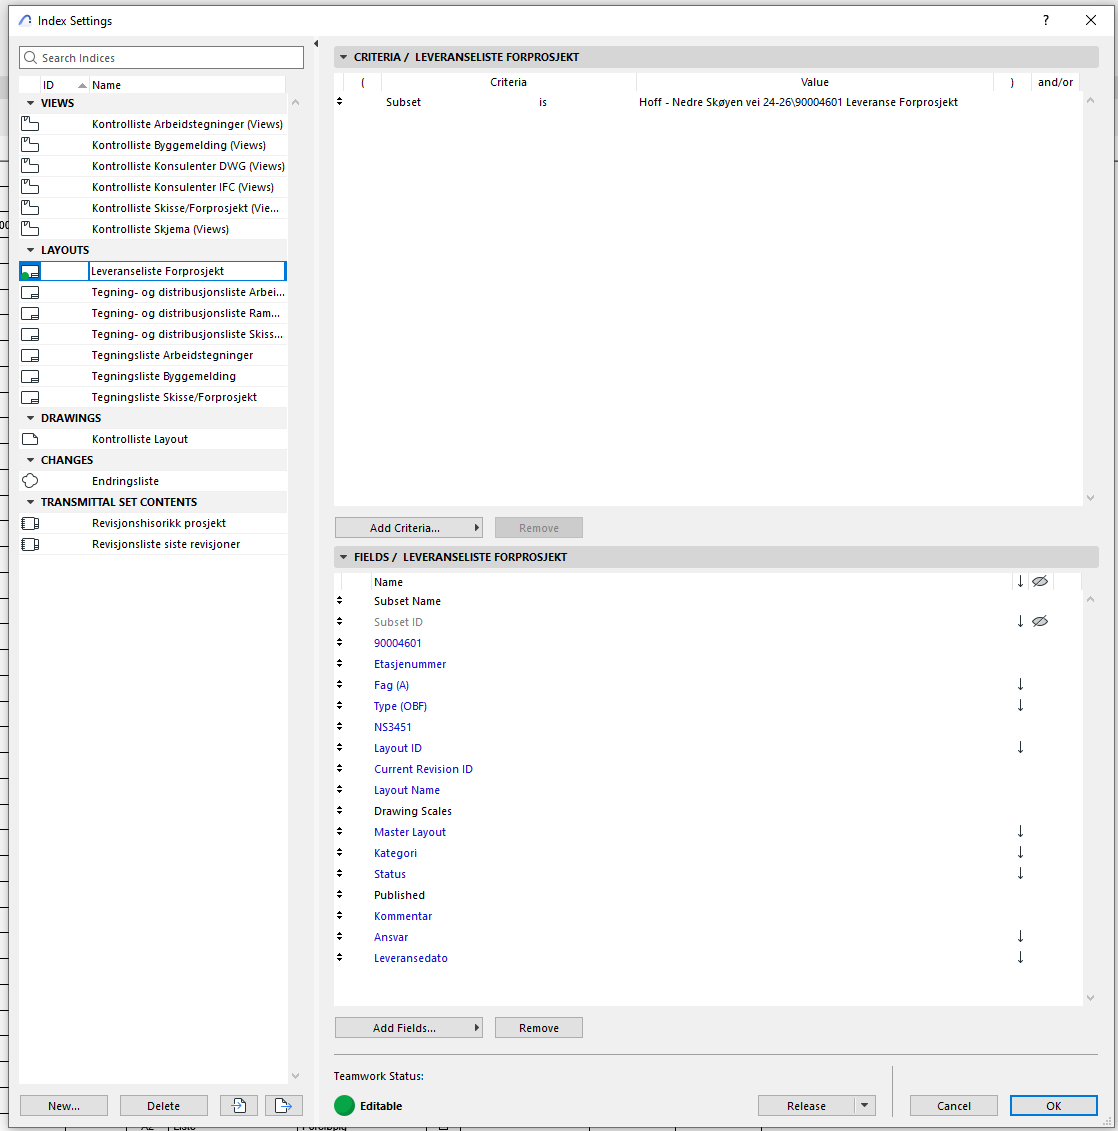The width and height of the screenshot is (1118, 1131).
Task: Click the Kontrolliste Byggemelding views icon
Action: click(30, 145)
